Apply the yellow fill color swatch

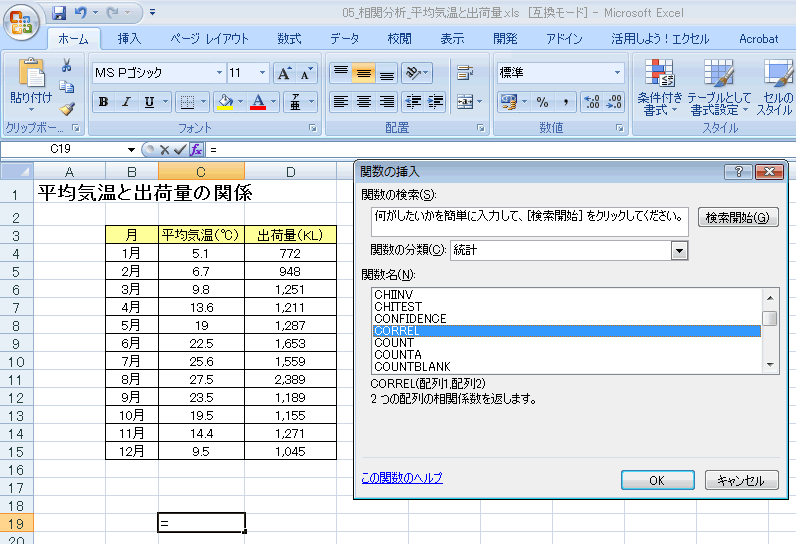pos(224,102)
